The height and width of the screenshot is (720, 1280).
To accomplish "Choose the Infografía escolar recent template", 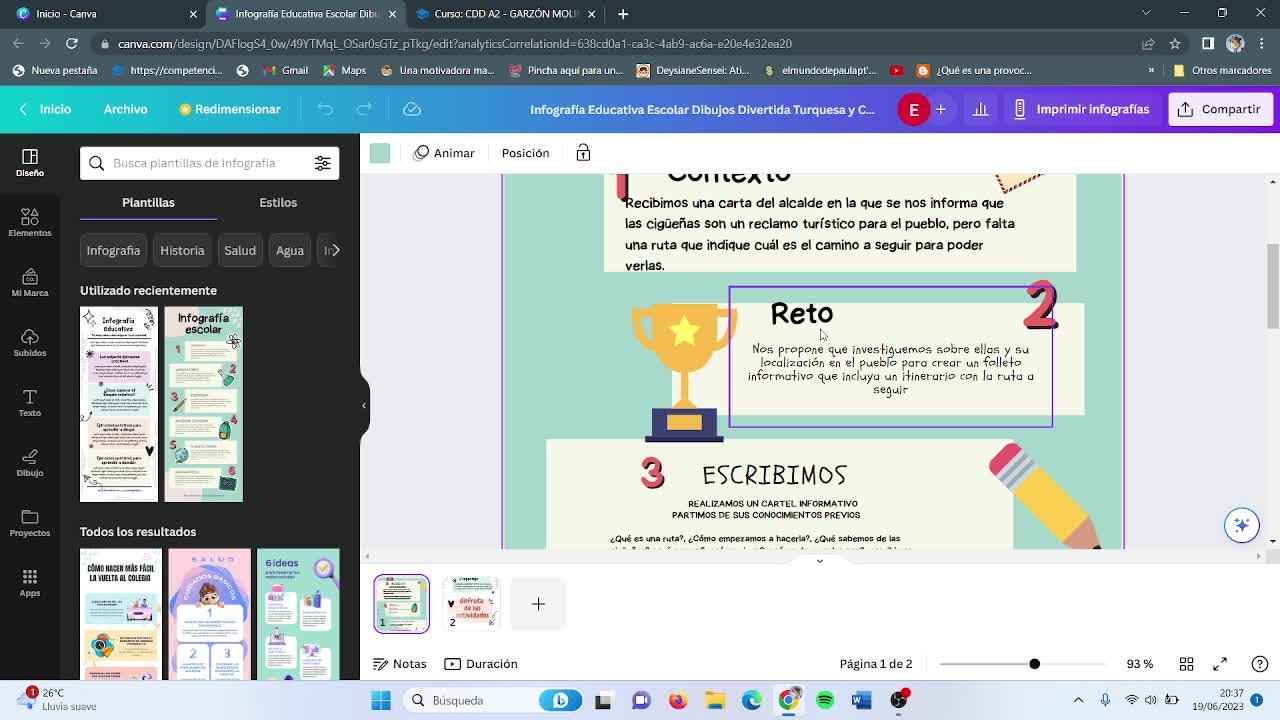I will (204, 404).
